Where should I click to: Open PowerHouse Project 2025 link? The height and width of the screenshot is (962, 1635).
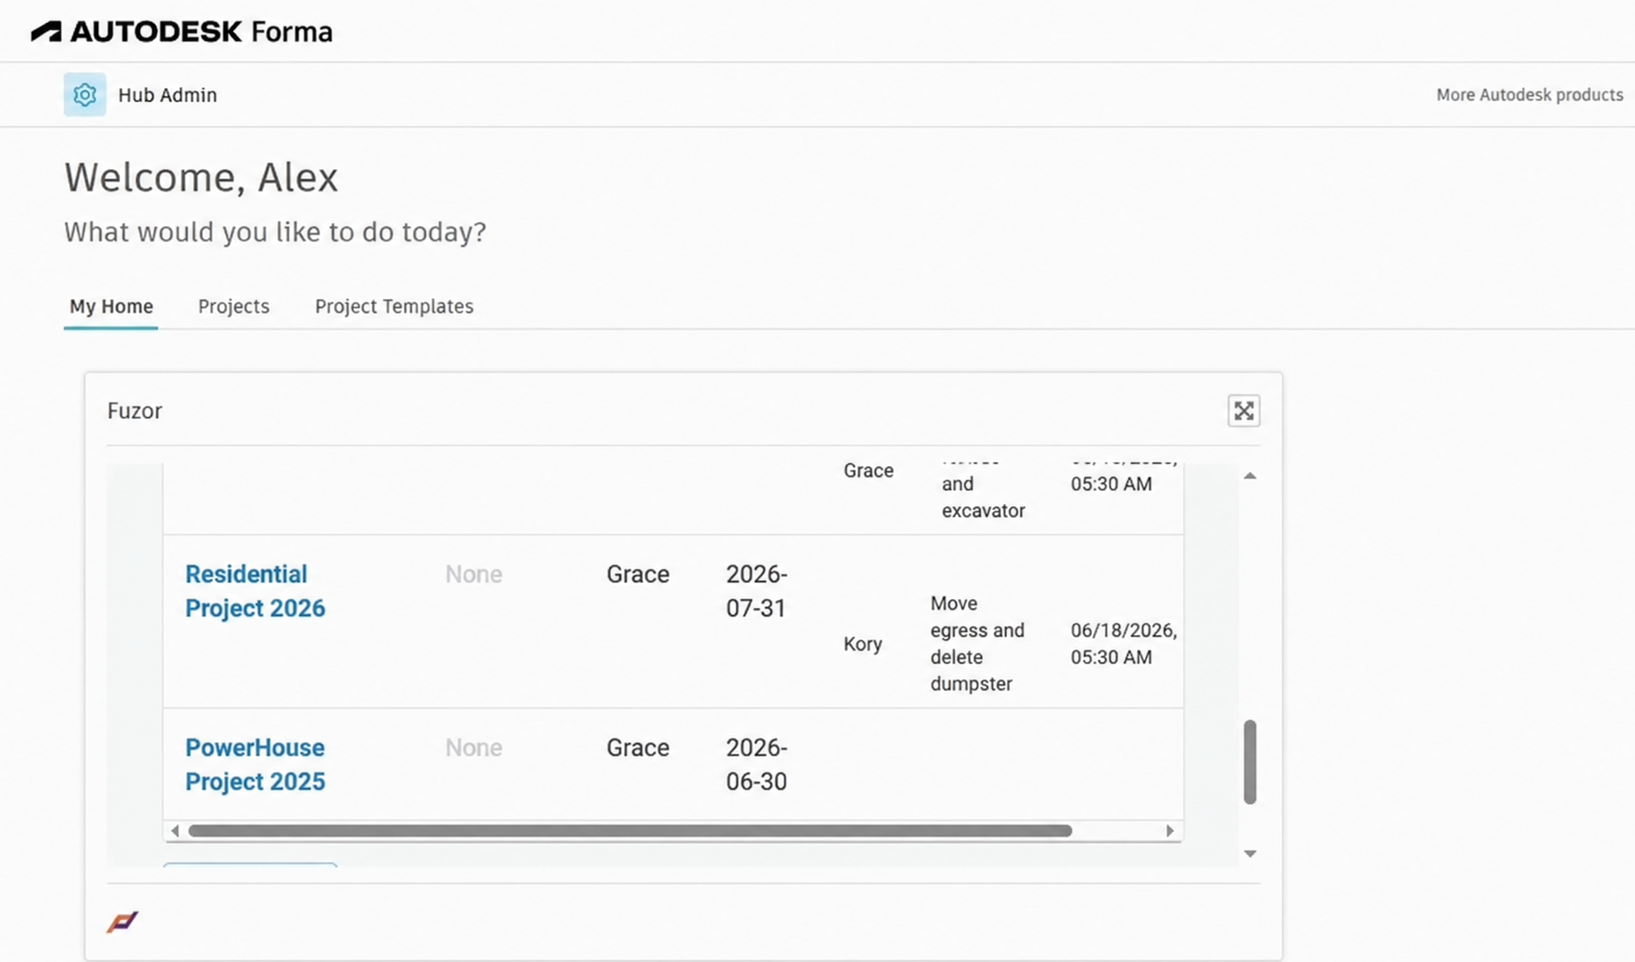tap(255, 764)
